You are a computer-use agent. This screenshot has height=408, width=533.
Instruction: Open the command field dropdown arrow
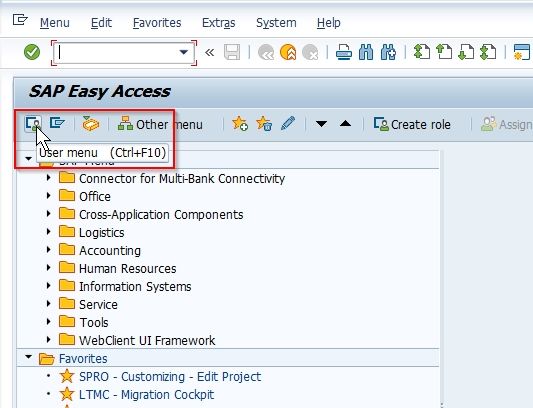(x=184, y=52)
